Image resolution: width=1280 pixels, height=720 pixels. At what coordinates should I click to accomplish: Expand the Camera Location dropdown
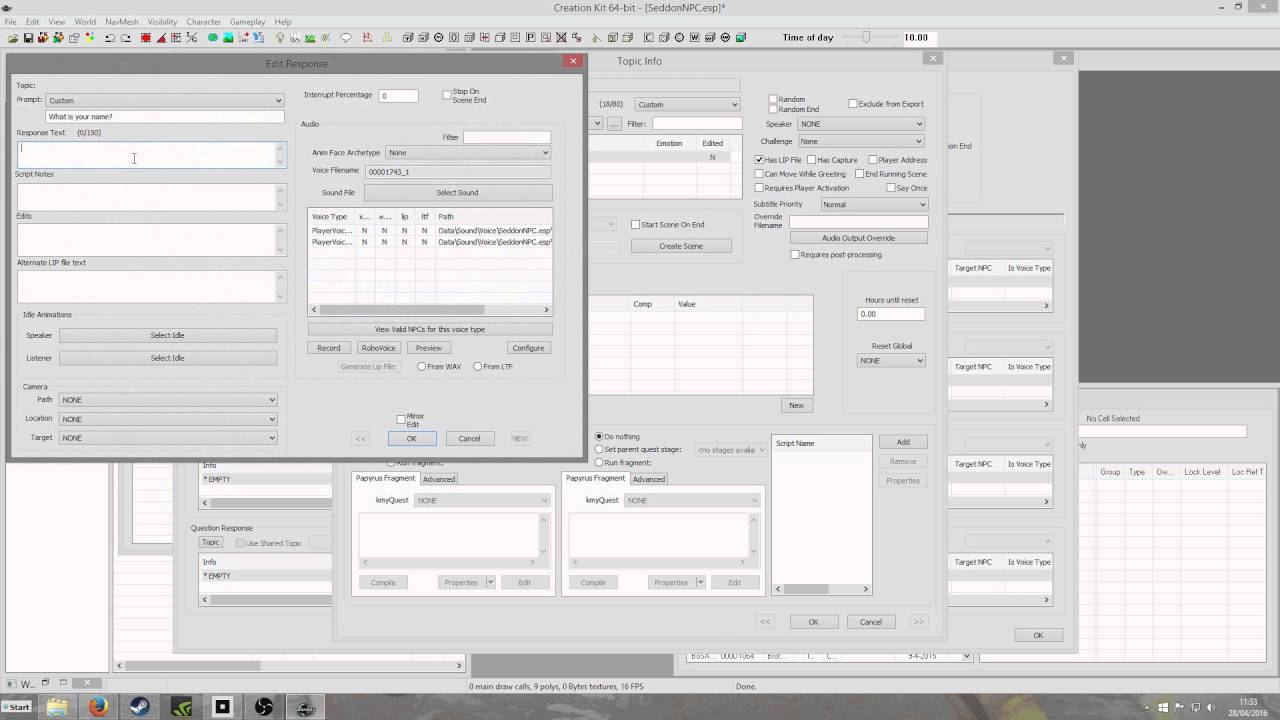tap(168, 419)
